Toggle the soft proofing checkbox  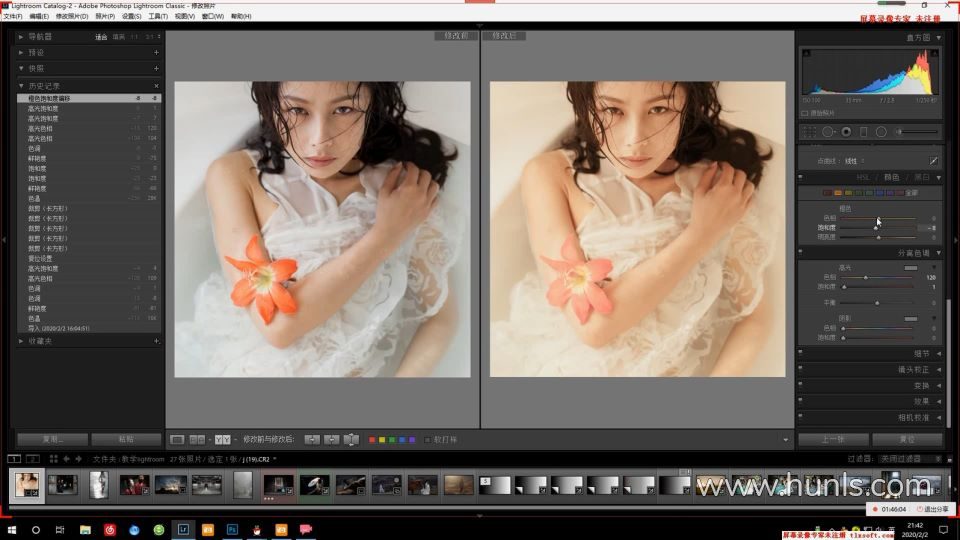[x=427, y=440]
